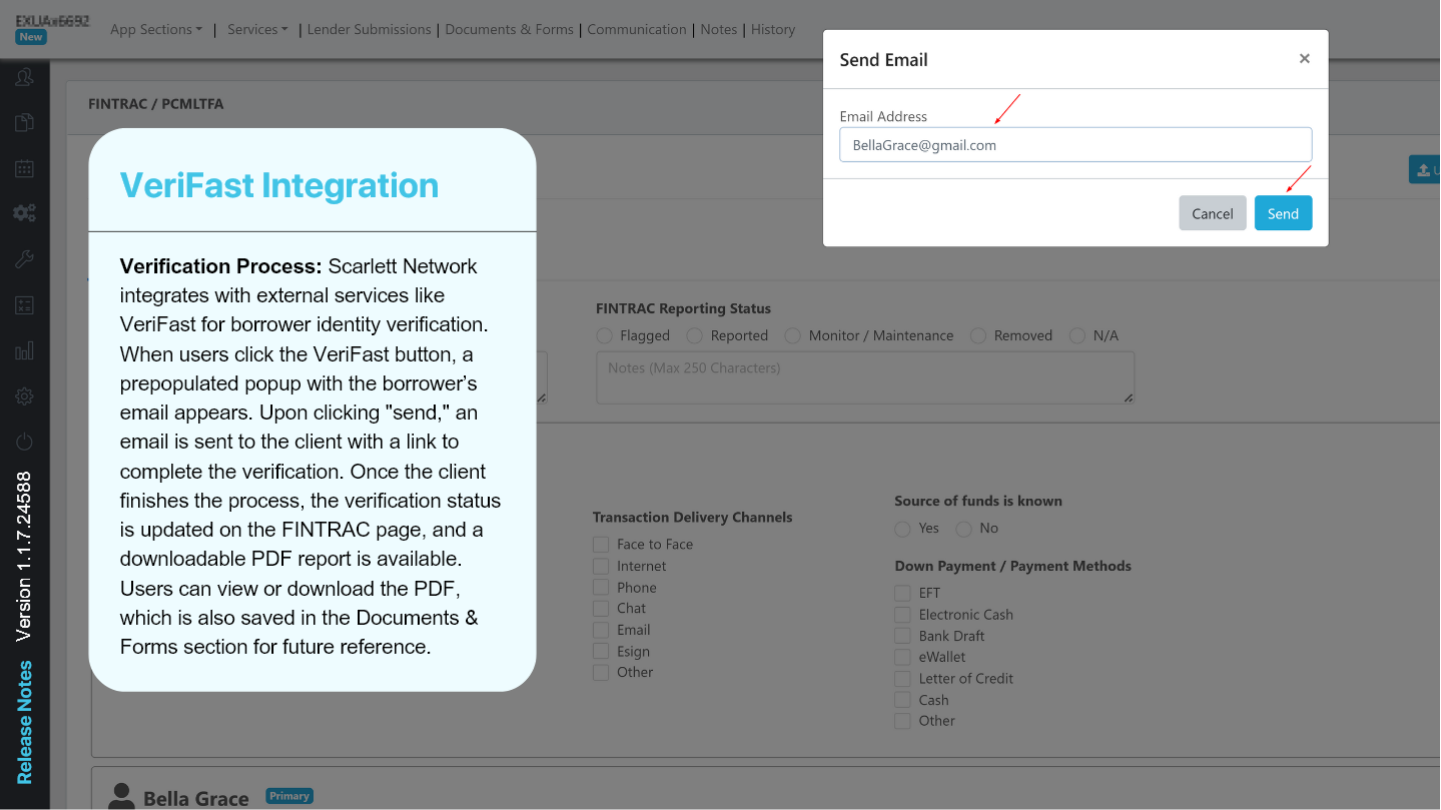
Task: Open the bar chart reports icon
Action: (x=24, y=351)
